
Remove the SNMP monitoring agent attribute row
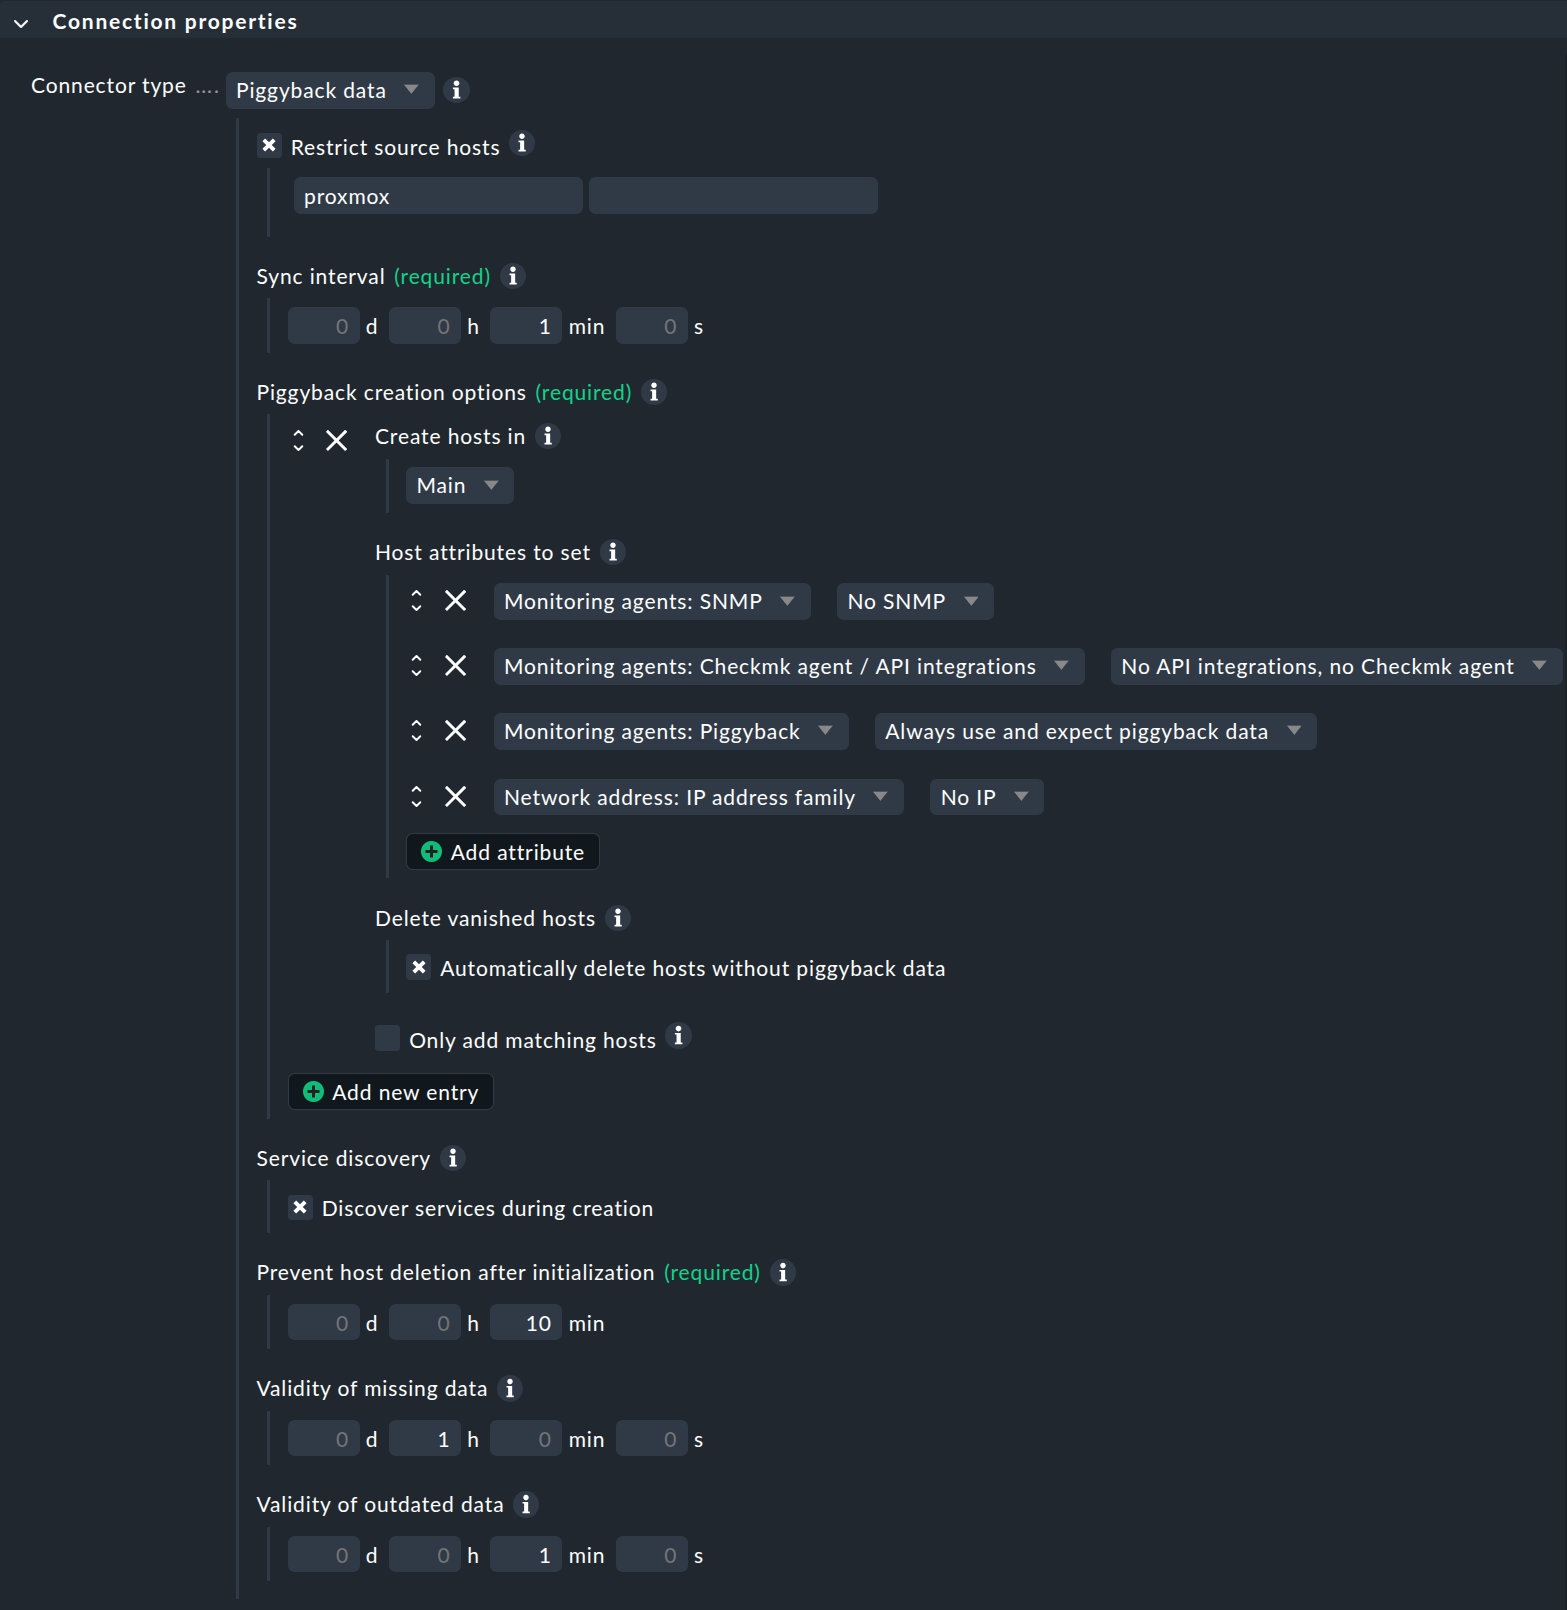click(x=456, y=600)
